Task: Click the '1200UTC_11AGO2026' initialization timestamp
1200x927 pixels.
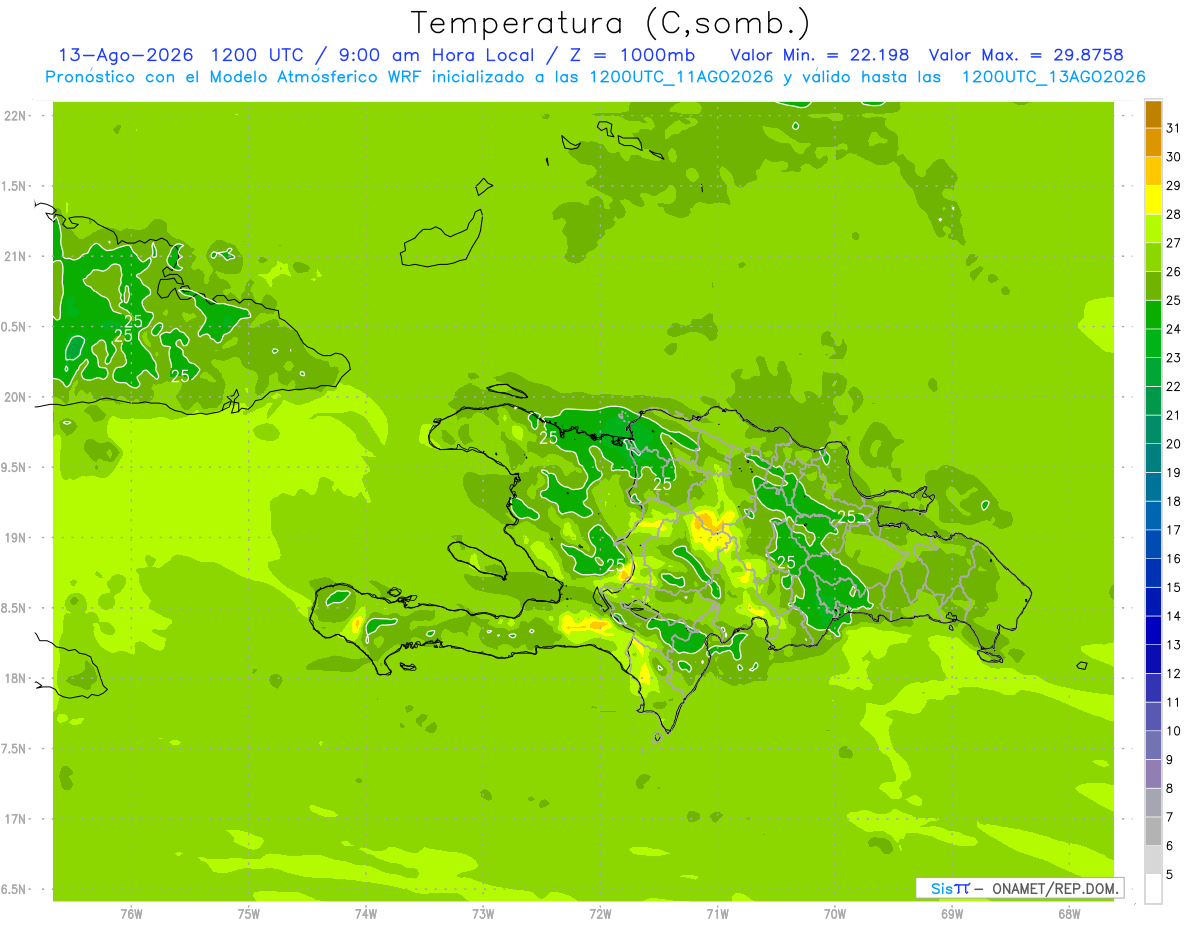Action: click(683, 77)
